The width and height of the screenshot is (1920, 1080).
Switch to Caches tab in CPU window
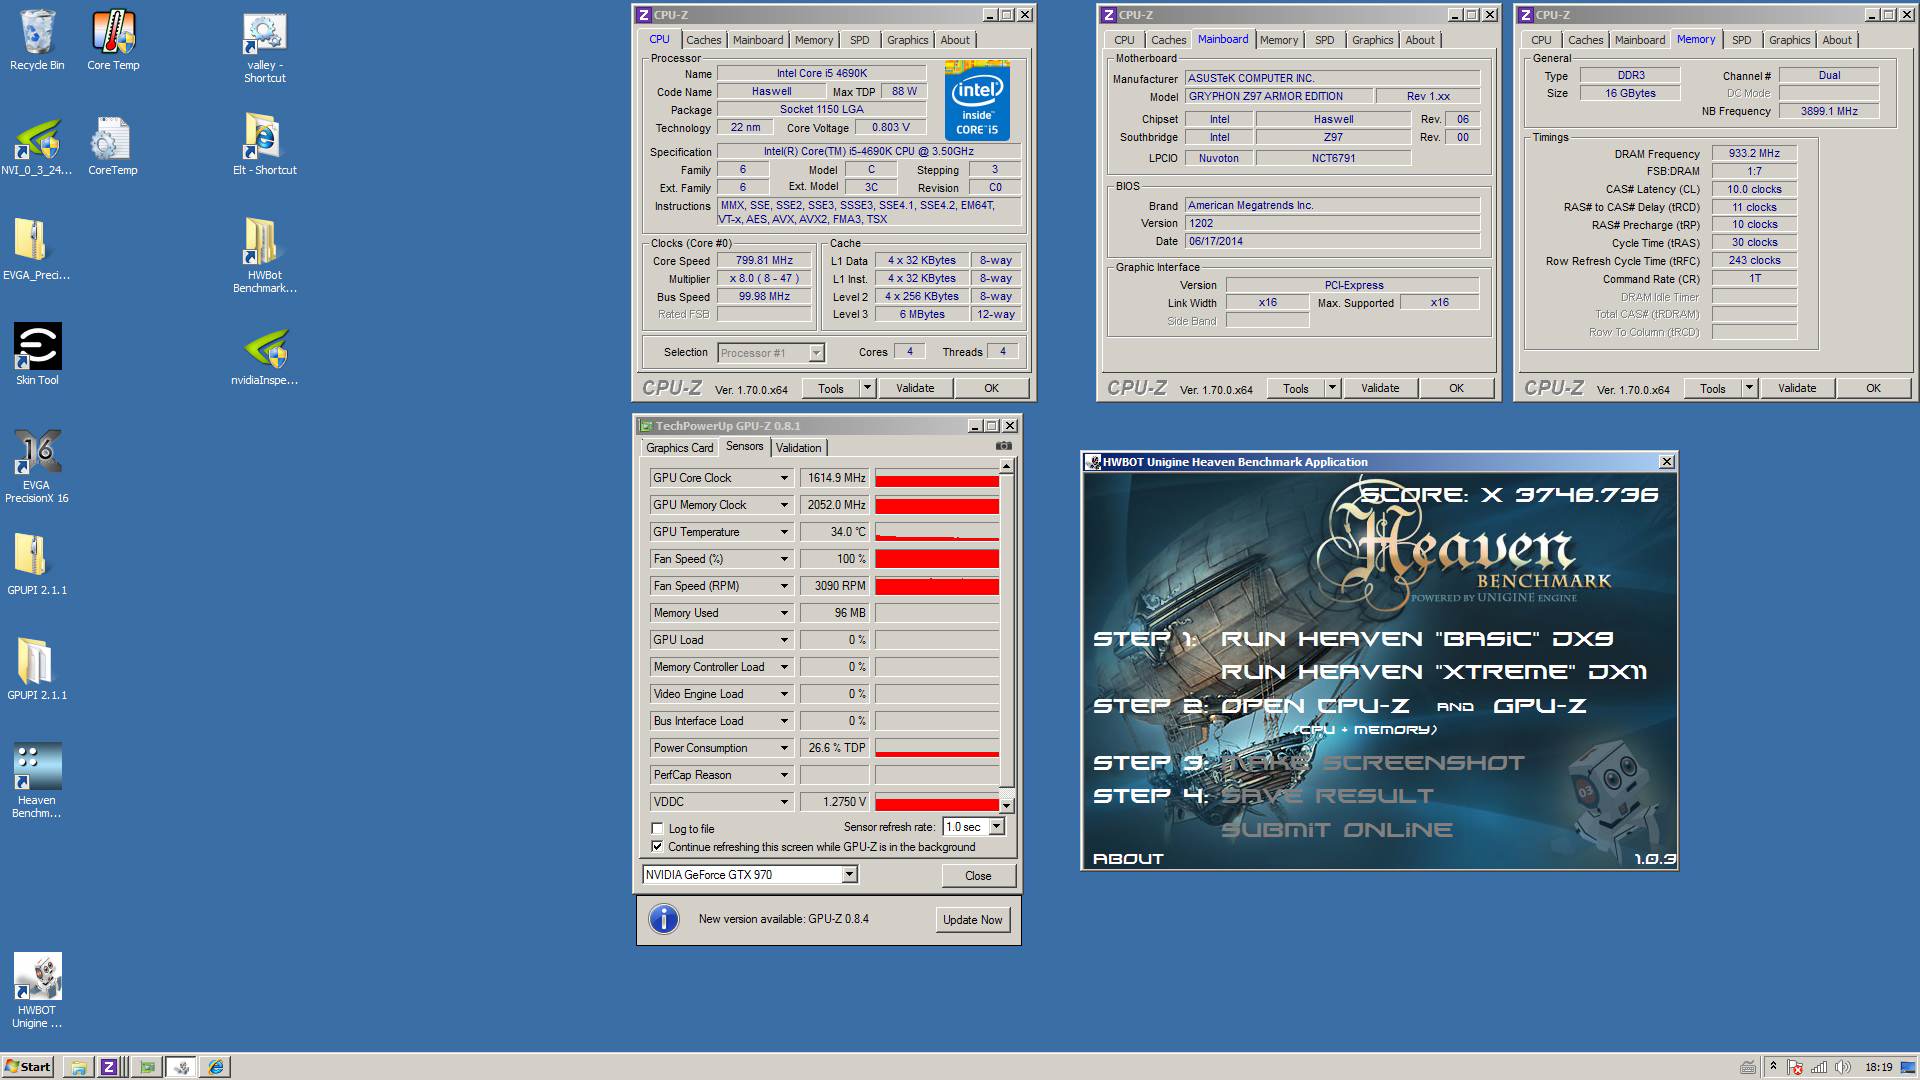(x=703, y=40)
